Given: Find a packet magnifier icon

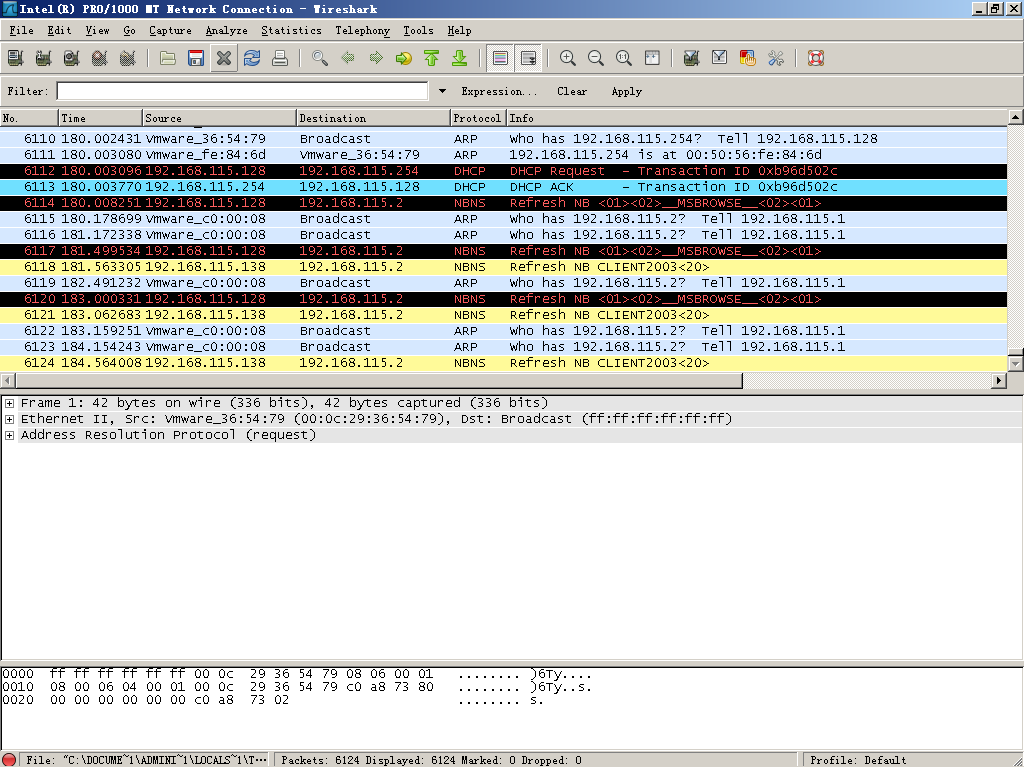Looking at the screenshot, I should [320, 58].
